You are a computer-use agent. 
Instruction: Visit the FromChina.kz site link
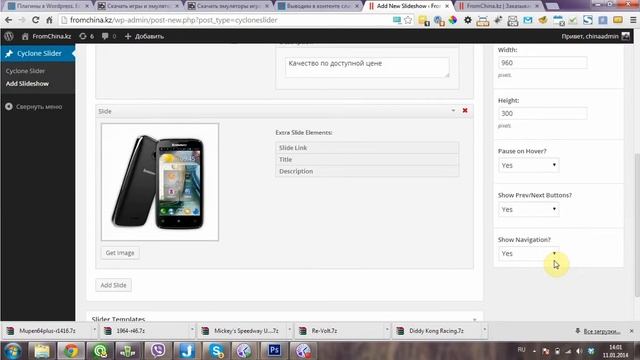pyautogui.click(x=46, y=36)
